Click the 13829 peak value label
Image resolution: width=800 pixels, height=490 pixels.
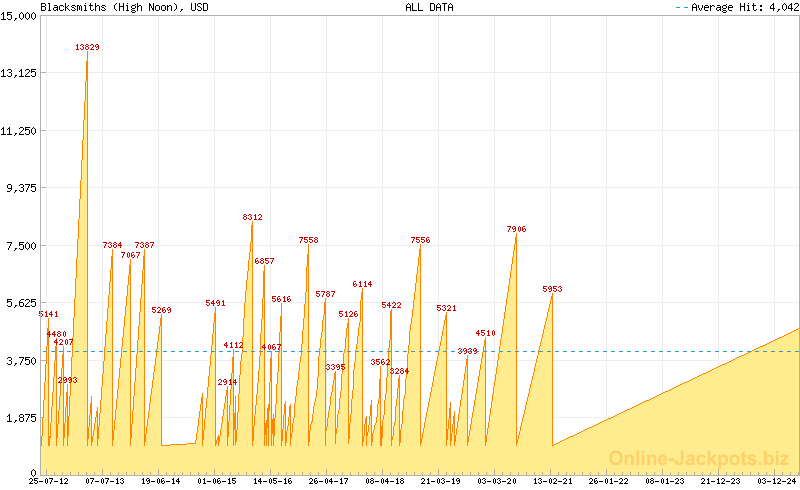click(87, 47)
